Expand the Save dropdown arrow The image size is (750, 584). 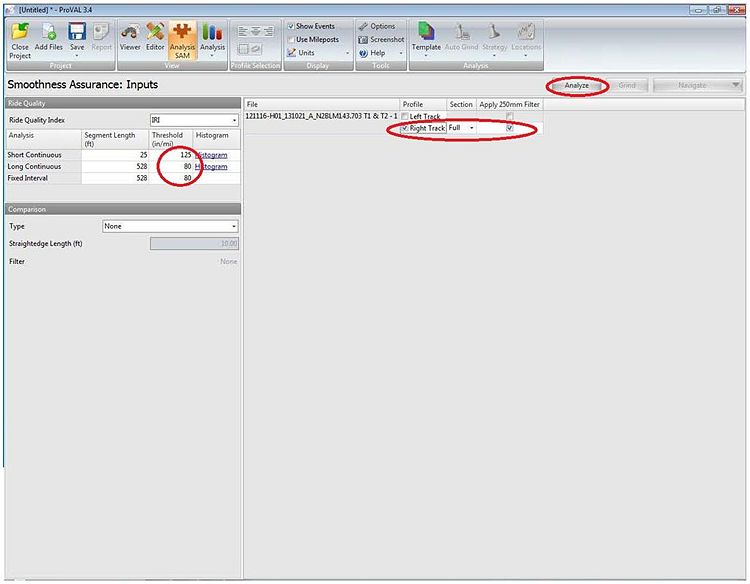pos(77,56)
